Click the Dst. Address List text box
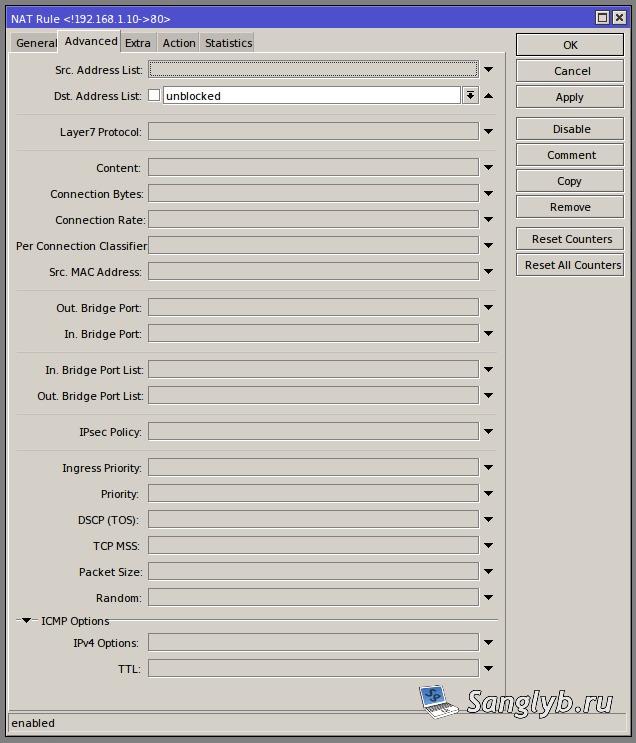Screen dimensions: 636x743 coord(311,95)
